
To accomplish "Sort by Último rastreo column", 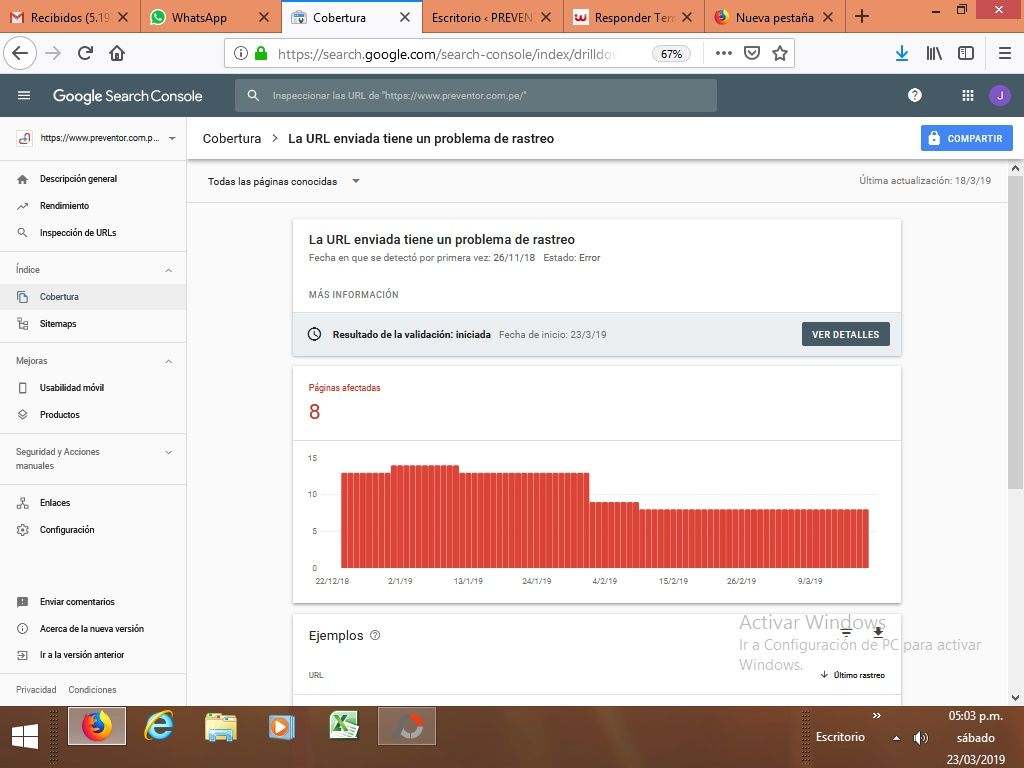I will pos(853,675).
